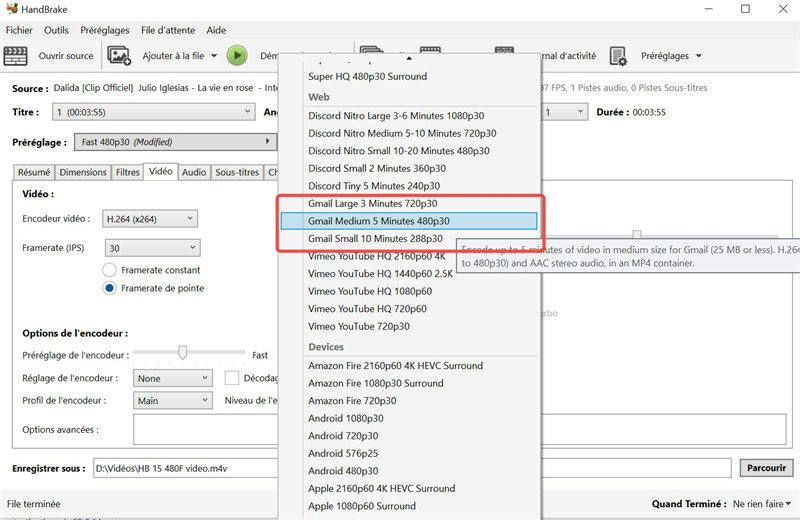The image size is (800, 520).
Task: Switch to the Filtres tab
Action: click(x=128, y=172)
